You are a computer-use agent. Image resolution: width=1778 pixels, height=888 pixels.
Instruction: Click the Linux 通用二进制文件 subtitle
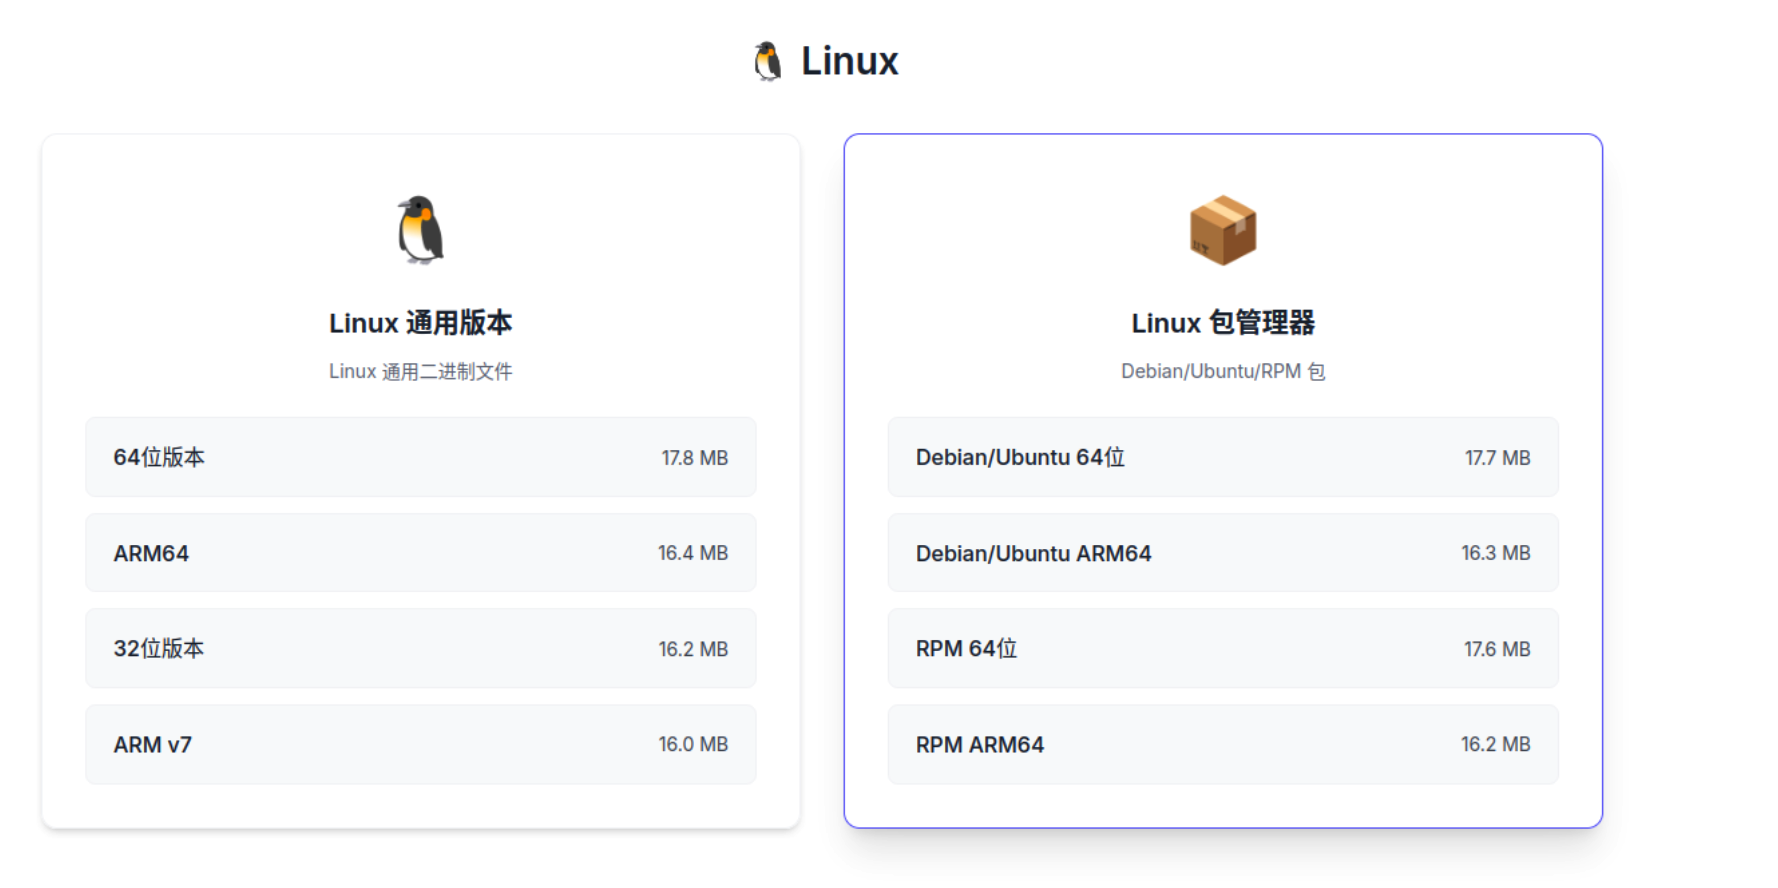pos(420,372)
